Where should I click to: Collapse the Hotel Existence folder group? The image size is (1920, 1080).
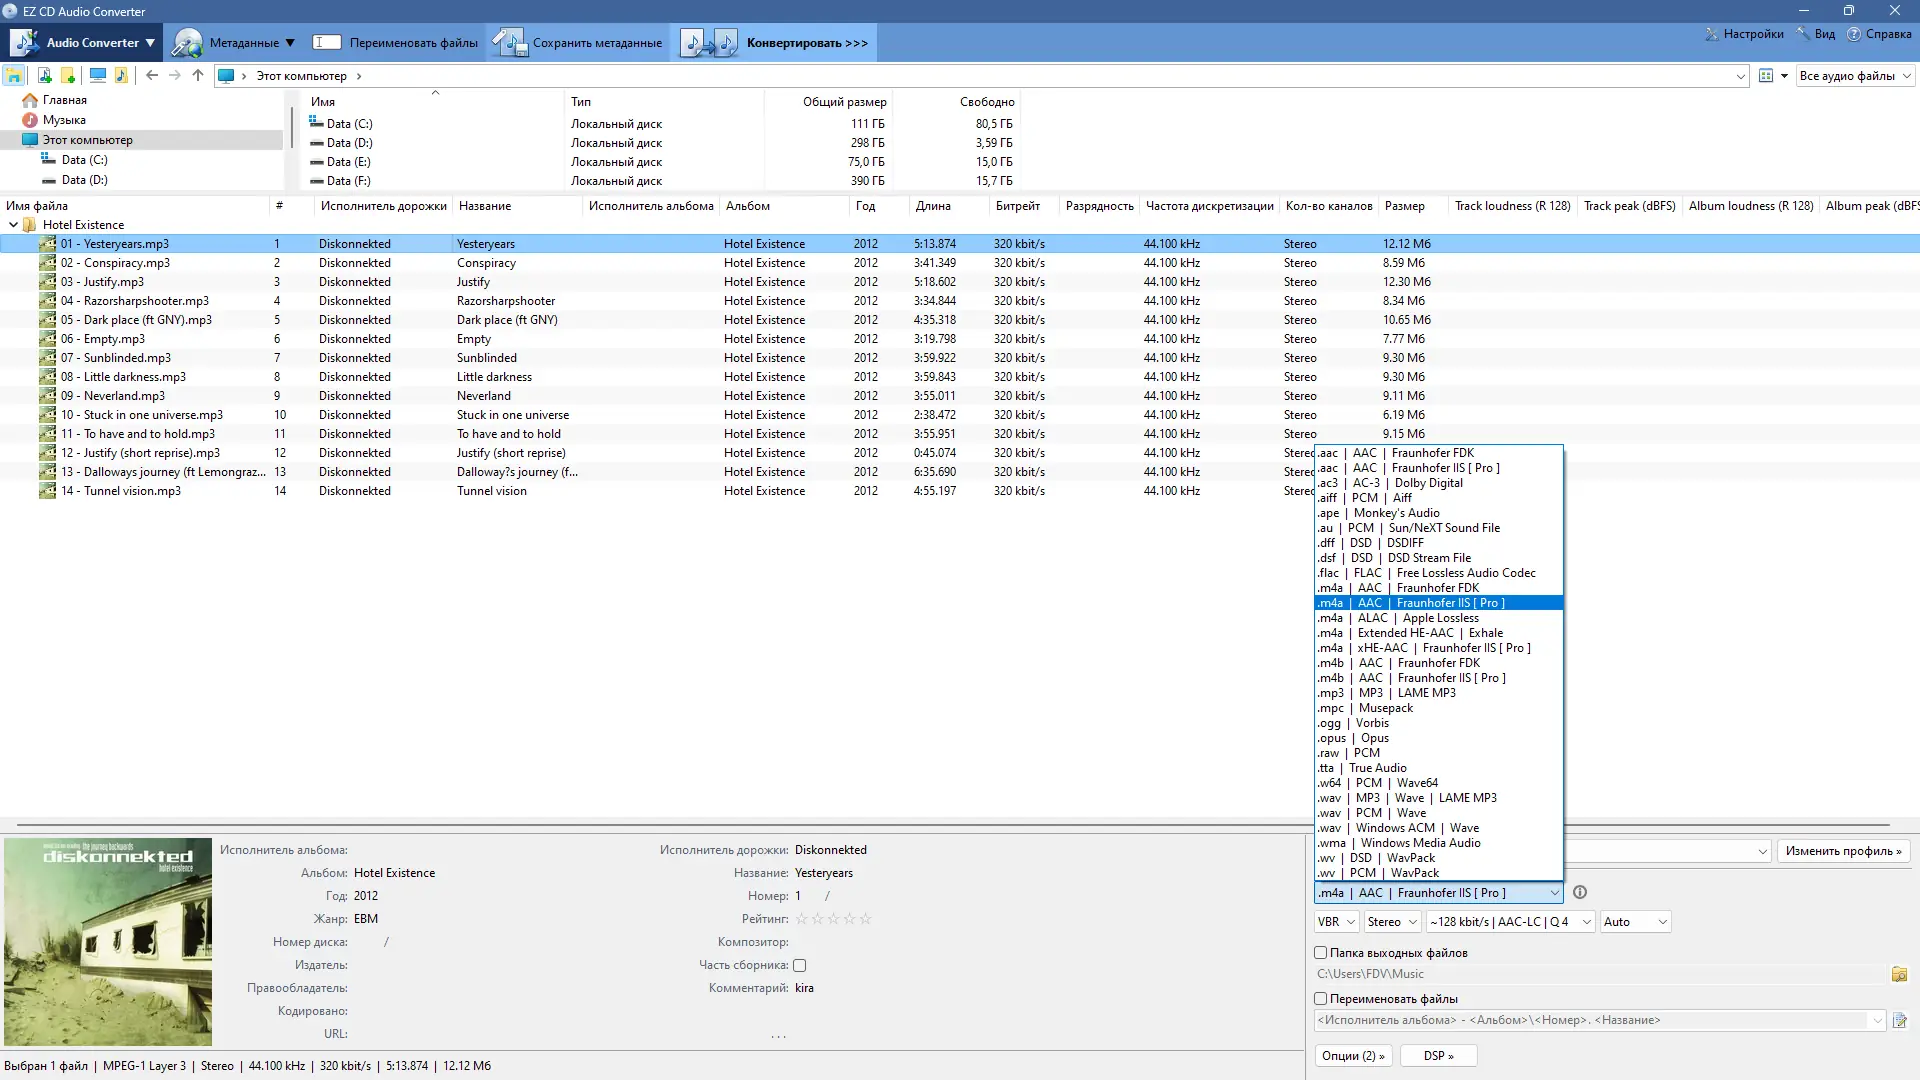click(x=13, y=225)
